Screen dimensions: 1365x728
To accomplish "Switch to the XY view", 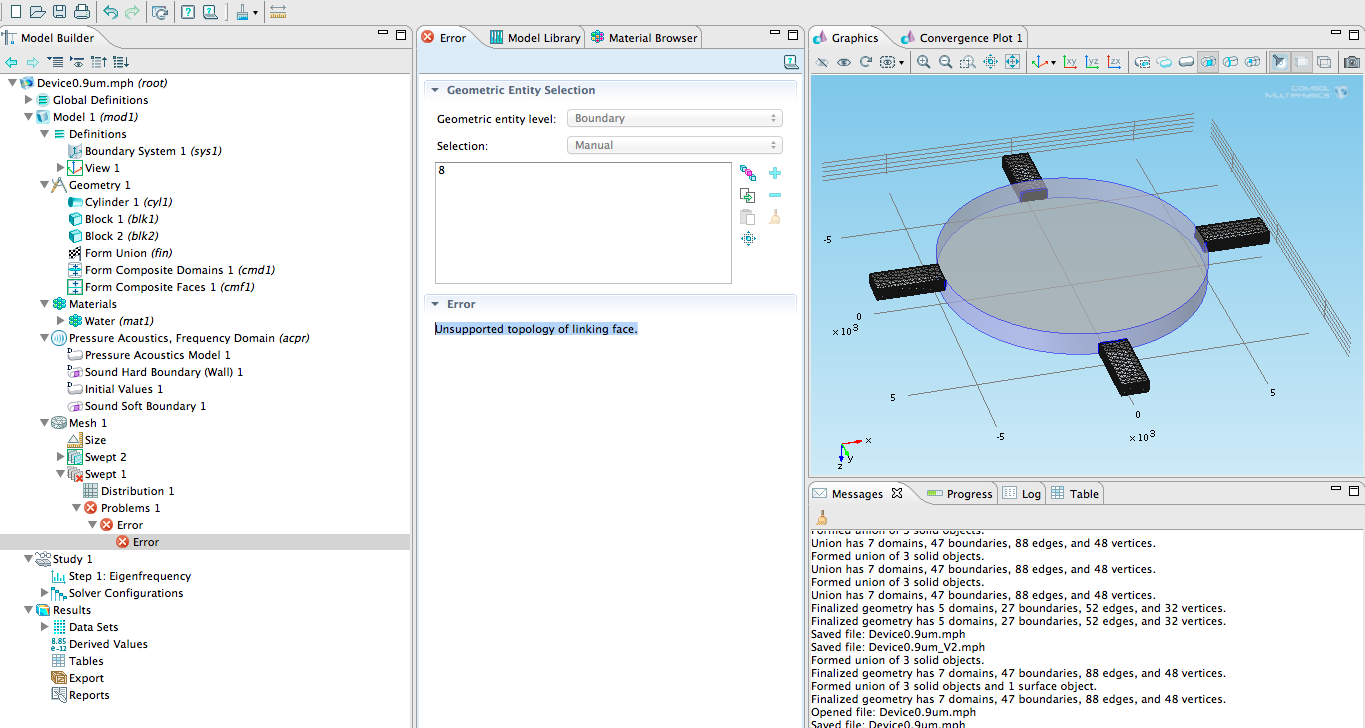I will (1070, 62).
